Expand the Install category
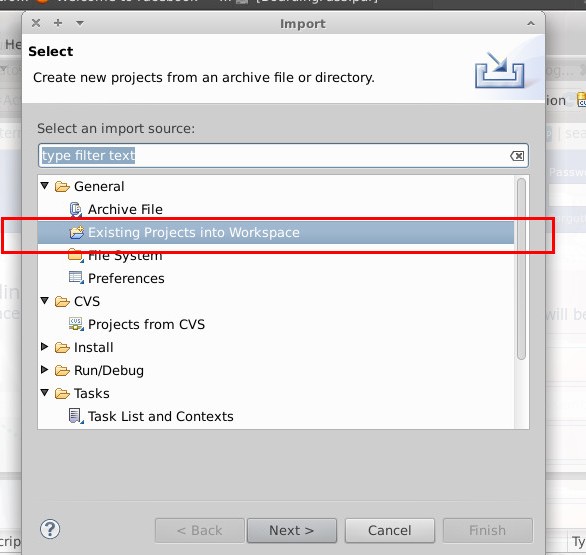The image size is (586, 555). 44,347
